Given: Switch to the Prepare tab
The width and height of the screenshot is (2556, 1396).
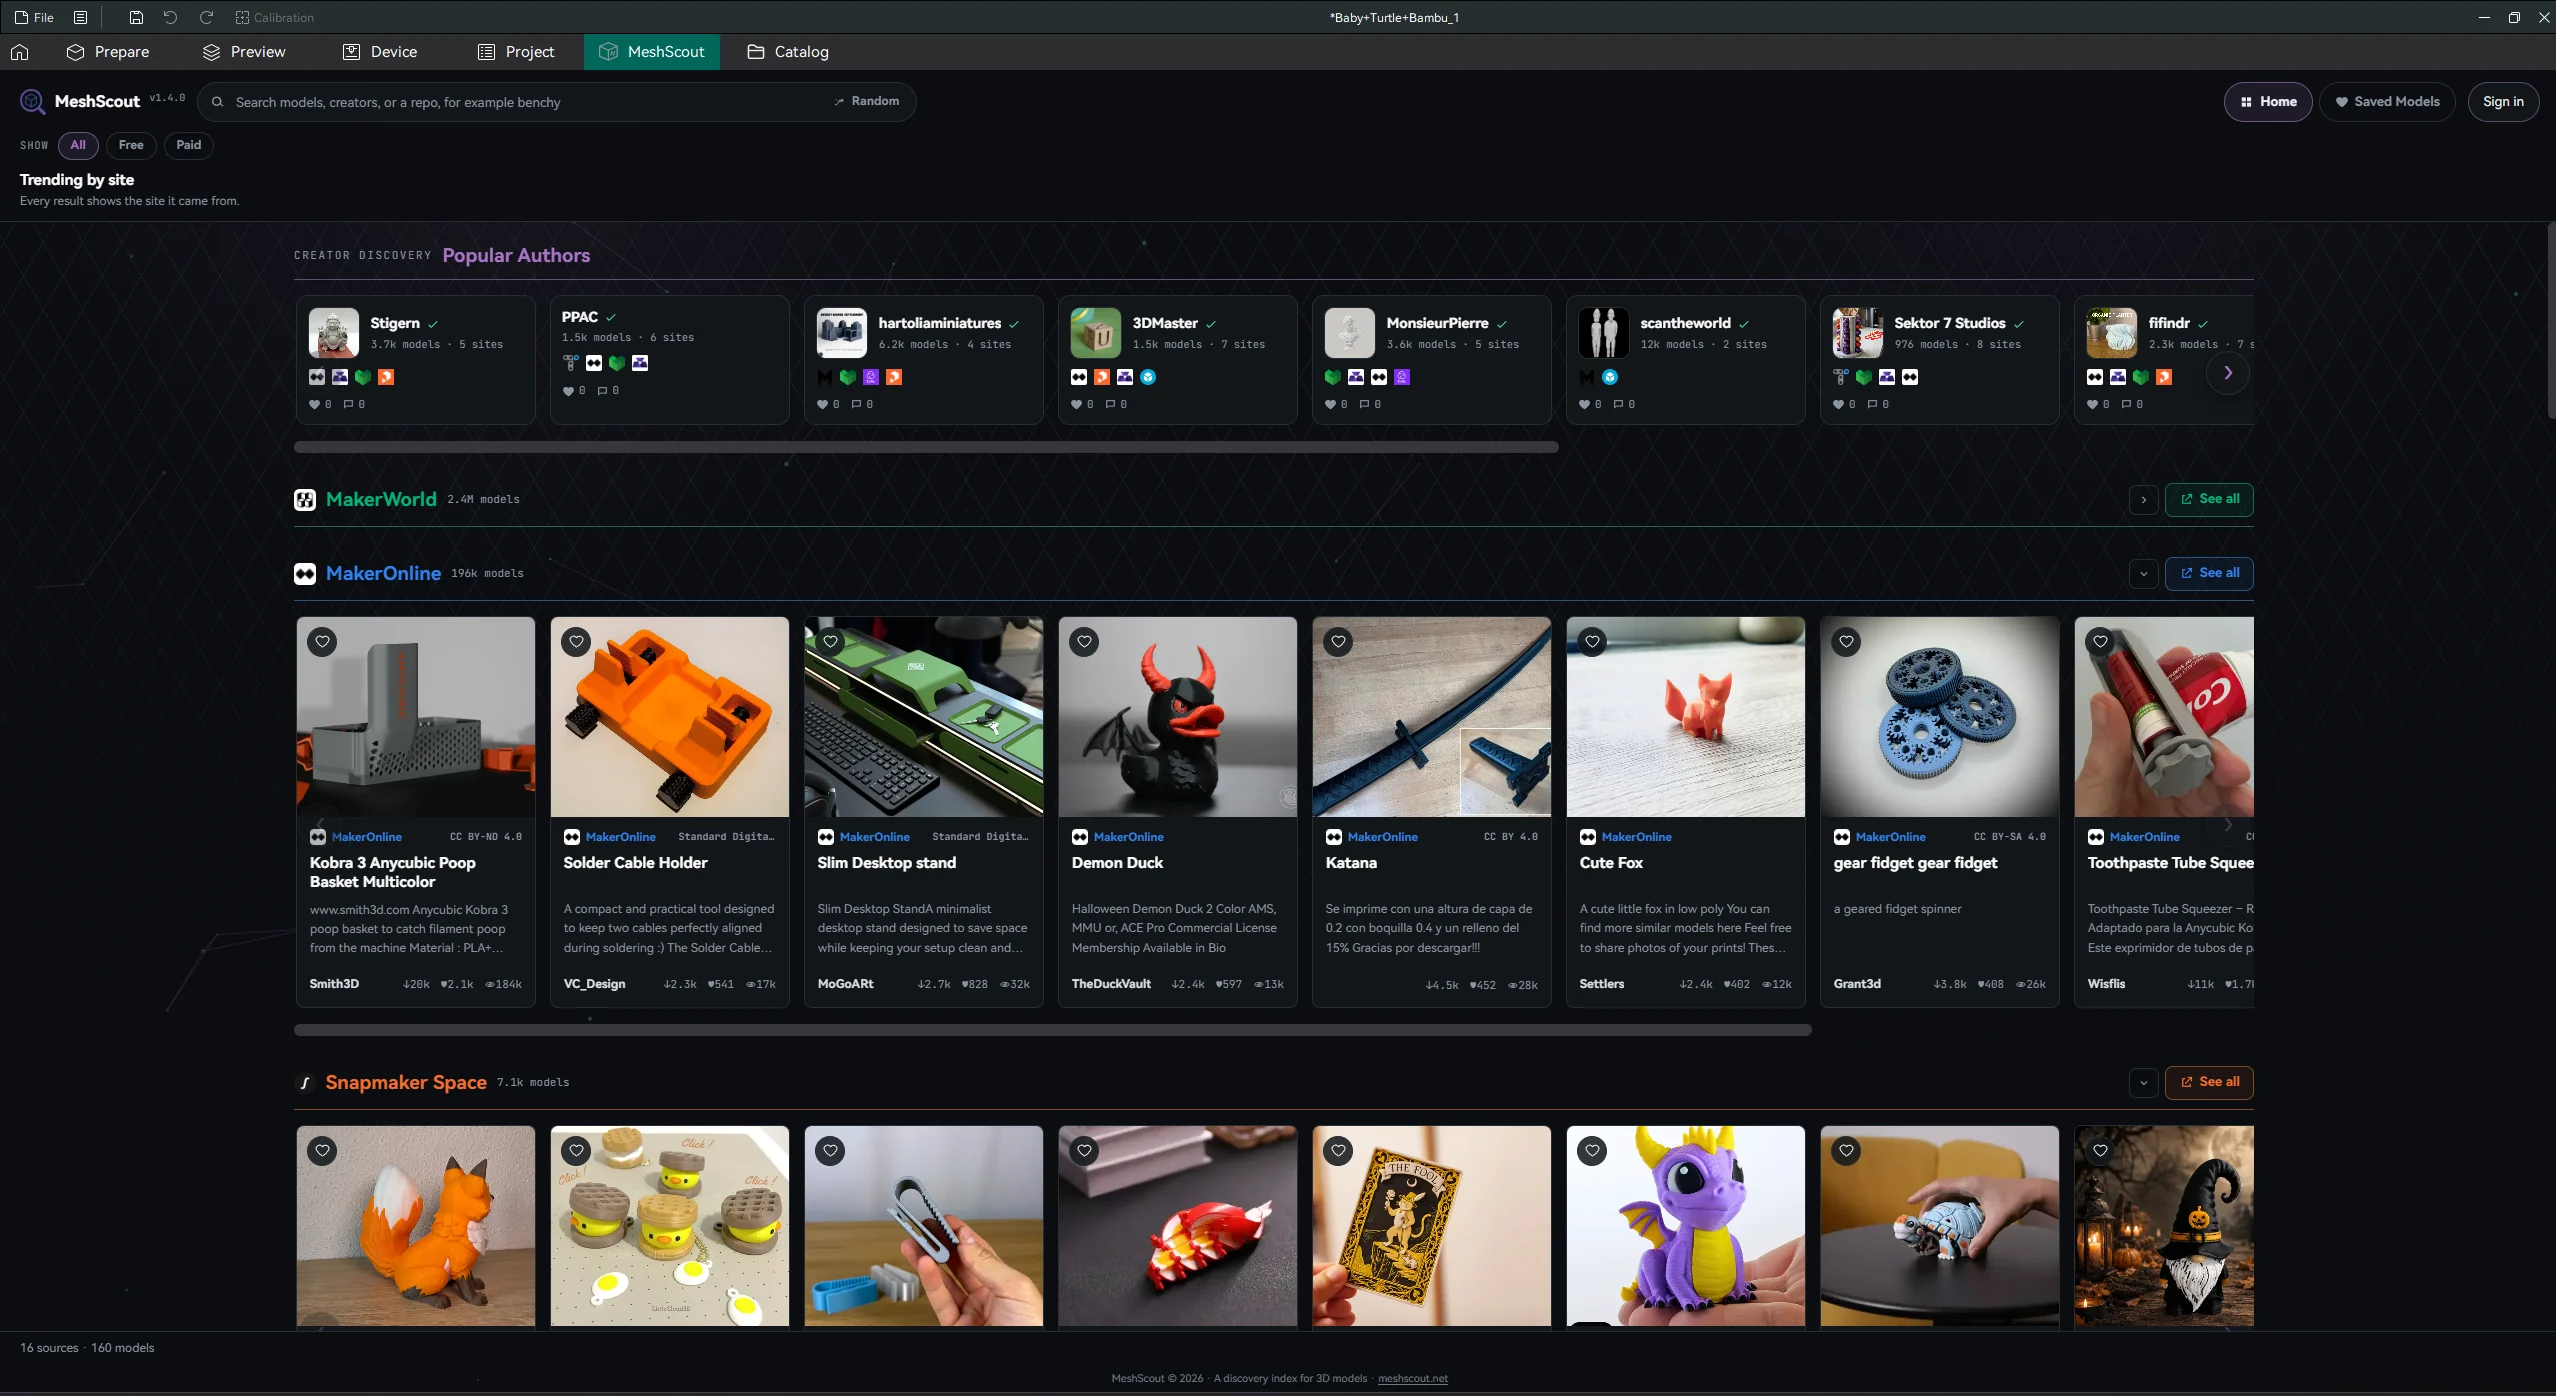Looking at the screenshot, I should coord(108,52).
